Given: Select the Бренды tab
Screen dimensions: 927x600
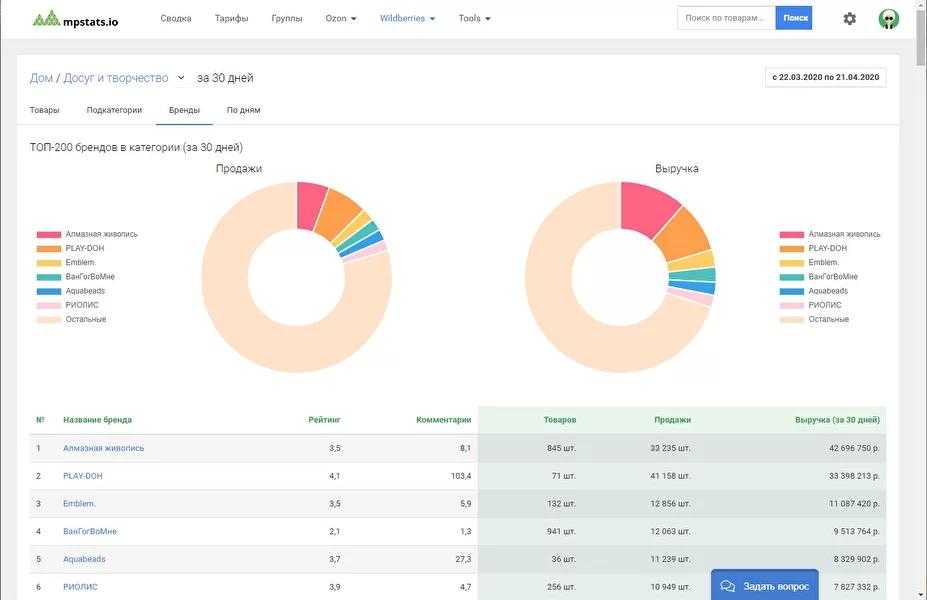Looking at the screenshot, I should (x=184, y=110).
